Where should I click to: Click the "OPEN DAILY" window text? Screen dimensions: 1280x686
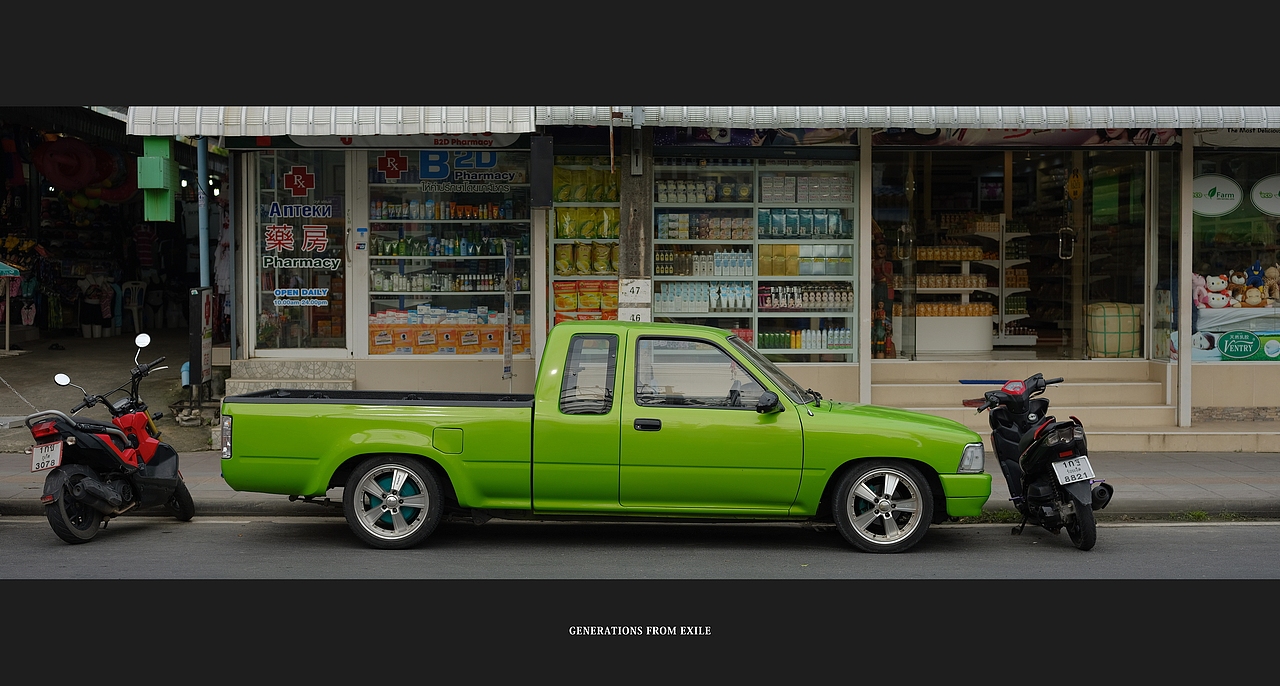[x=300, y=292]
